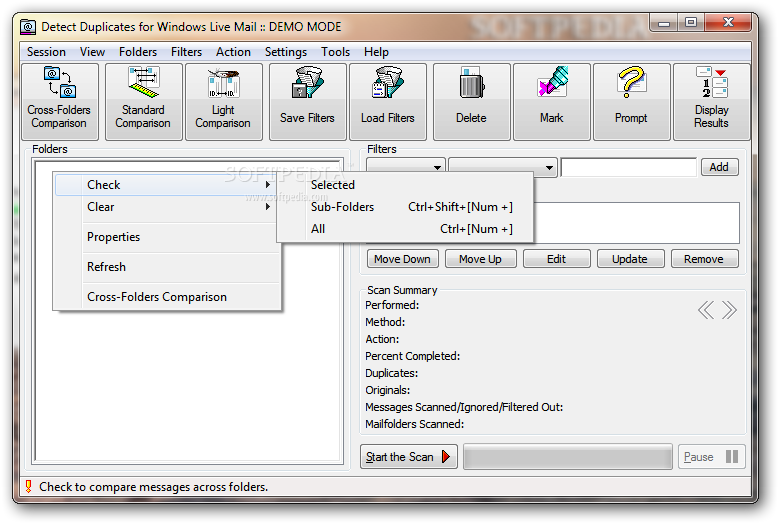779x524 pixels.
Task: Open the Settings menu
Action: pyautogui.click(x=286, y=52)
